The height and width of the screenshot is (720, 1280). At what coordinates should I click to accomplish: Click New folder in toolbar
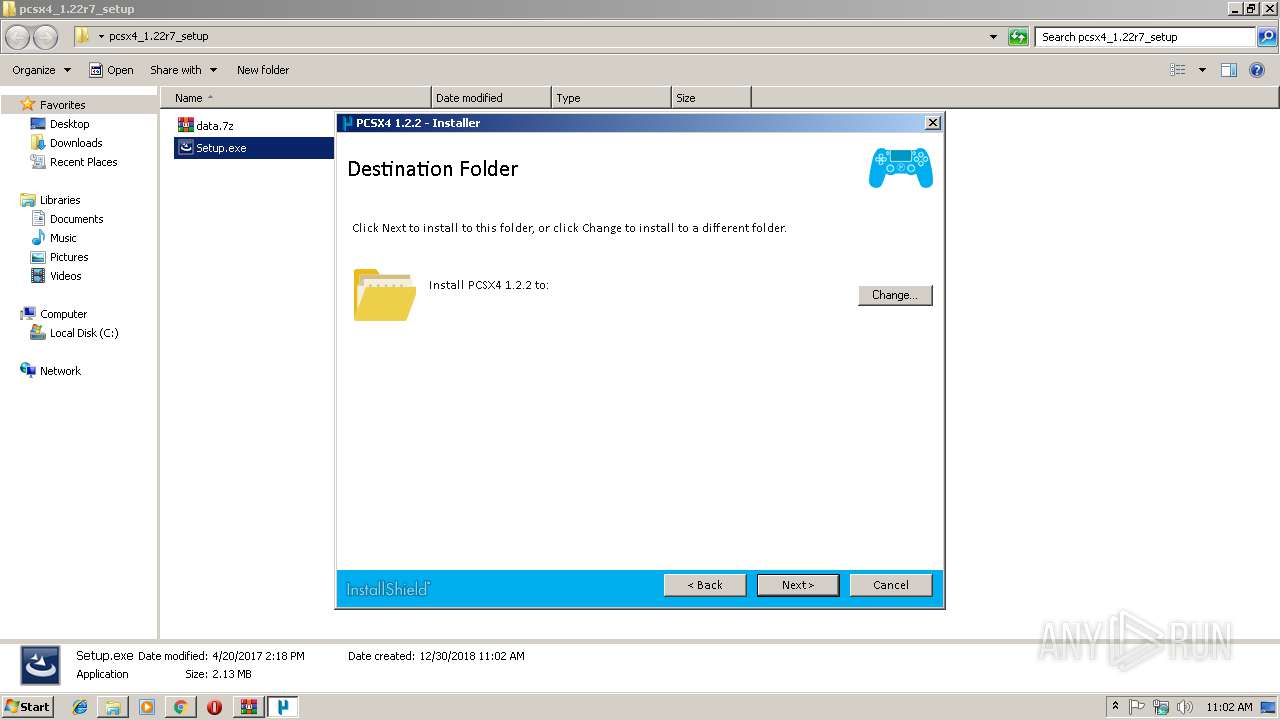[x=263, y=70]
